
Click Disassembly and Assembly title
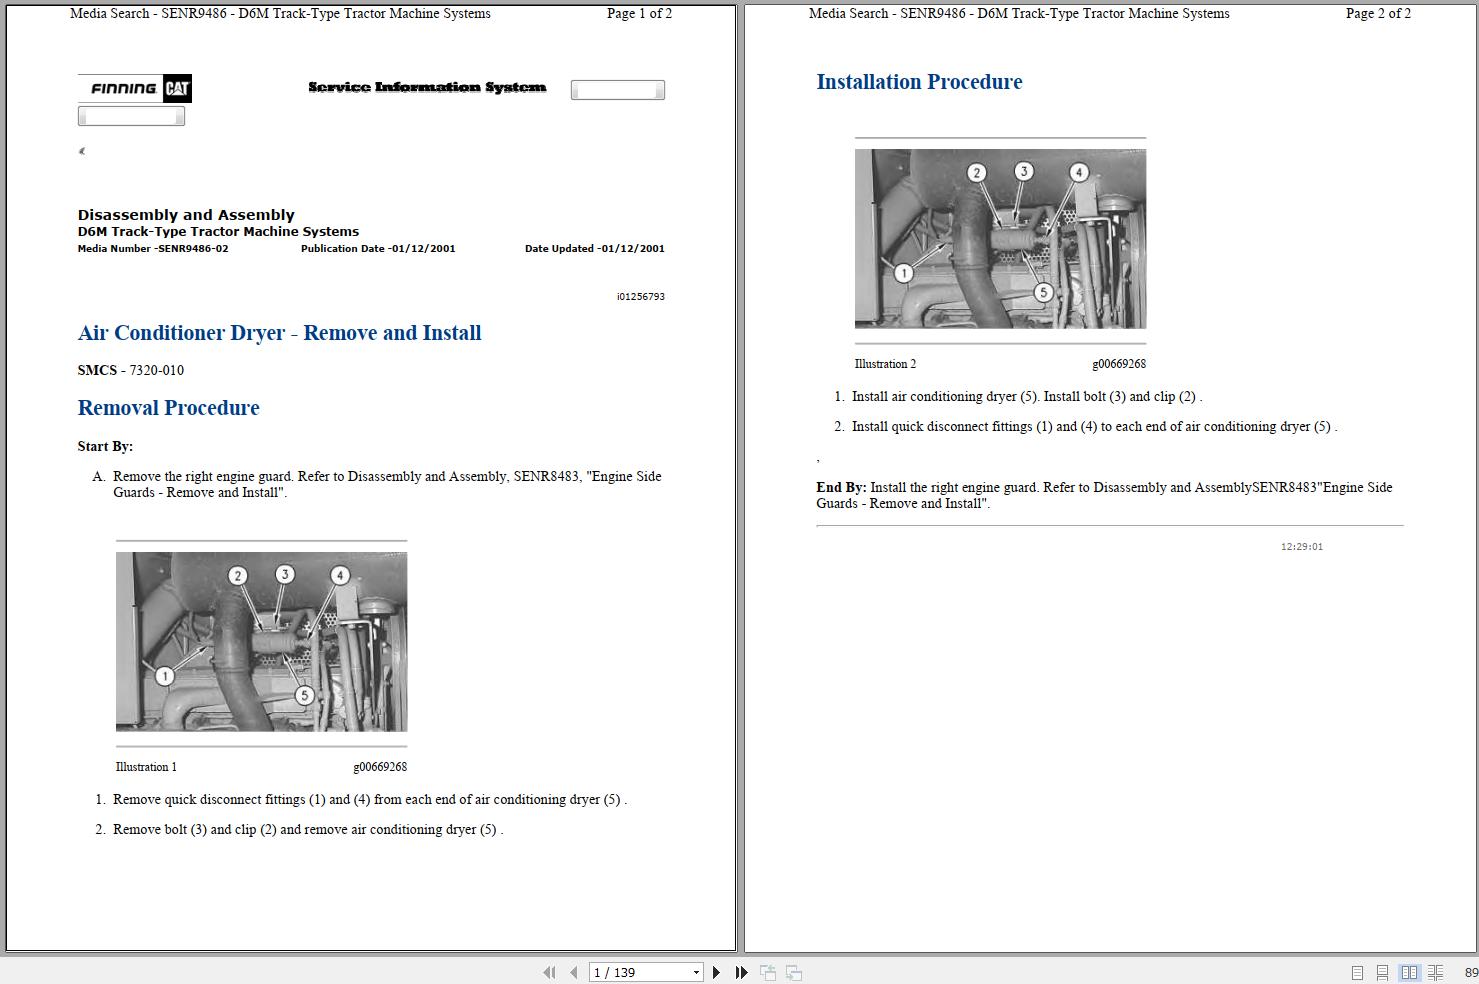186,215
